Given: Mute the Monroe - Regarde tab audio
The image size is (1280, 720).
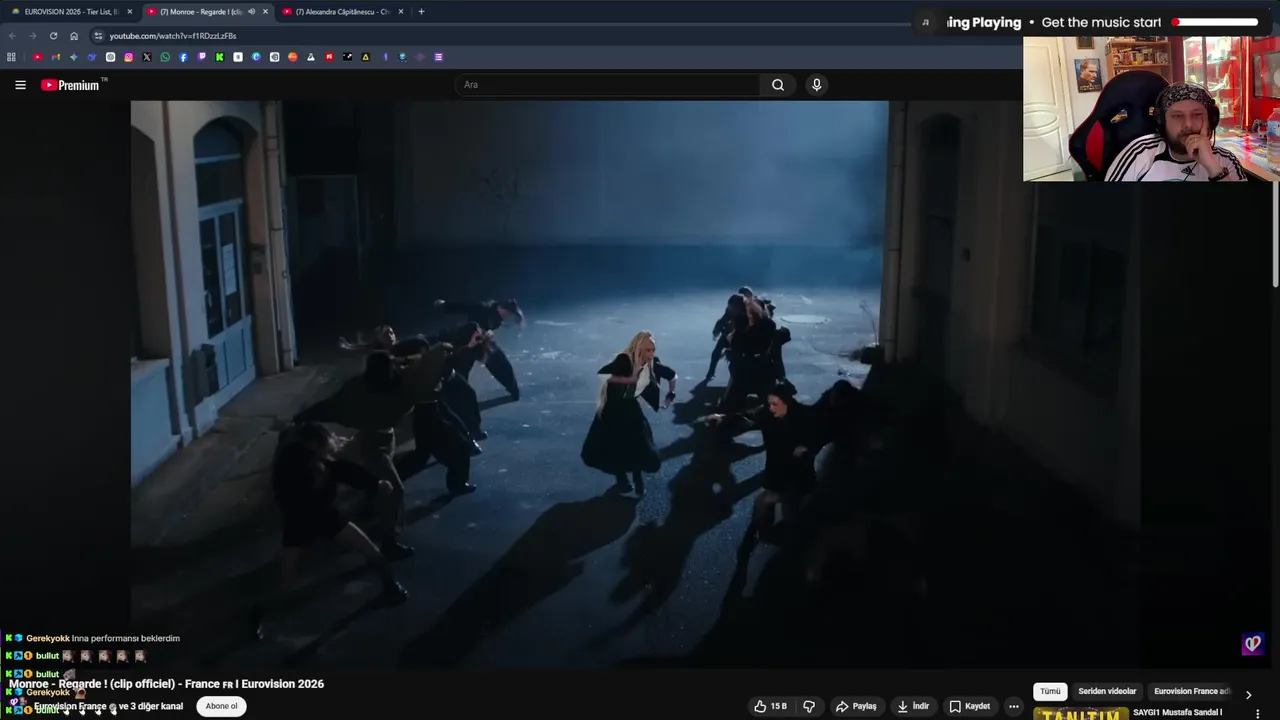Looking at the screenshot, I should (x=251, y=12).
